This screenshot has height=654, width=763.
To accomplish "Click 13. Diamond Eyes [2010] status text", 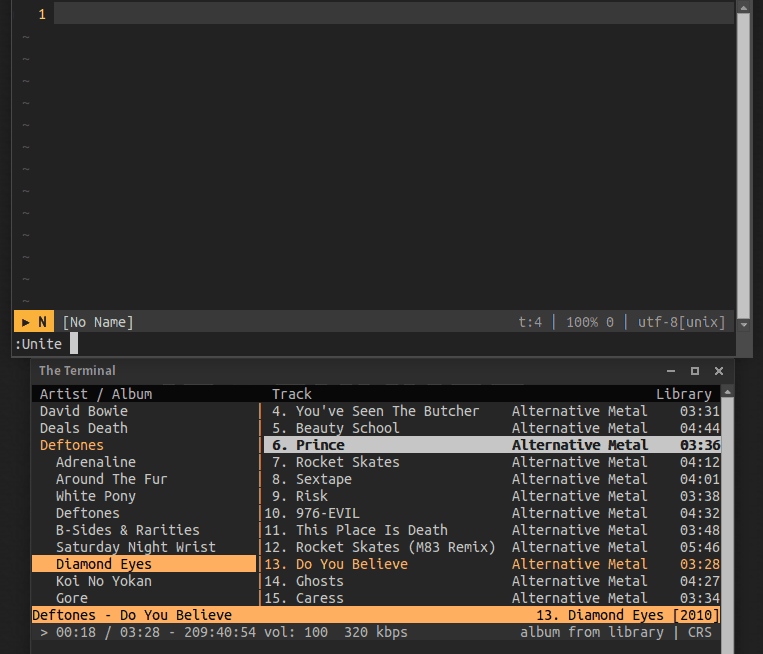I will [x=628, y=615].
